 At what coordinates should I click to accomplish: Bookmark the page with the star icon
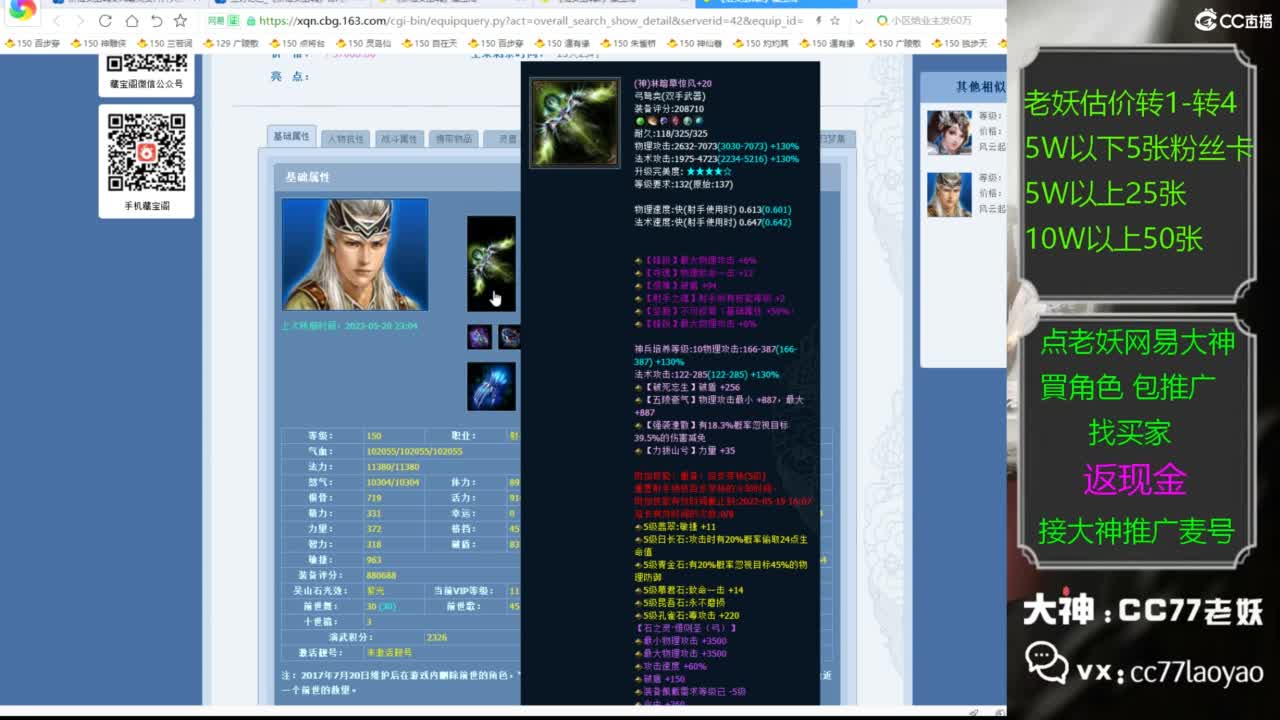[x=180, y=20]
